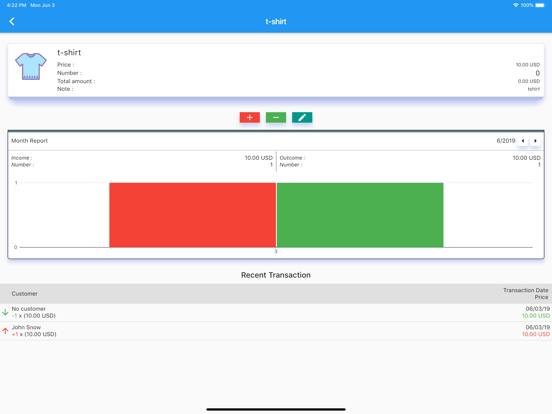The image size is (552, 414).
Task: Open the John Snow transaction row
Action: (x=276, y=331)
